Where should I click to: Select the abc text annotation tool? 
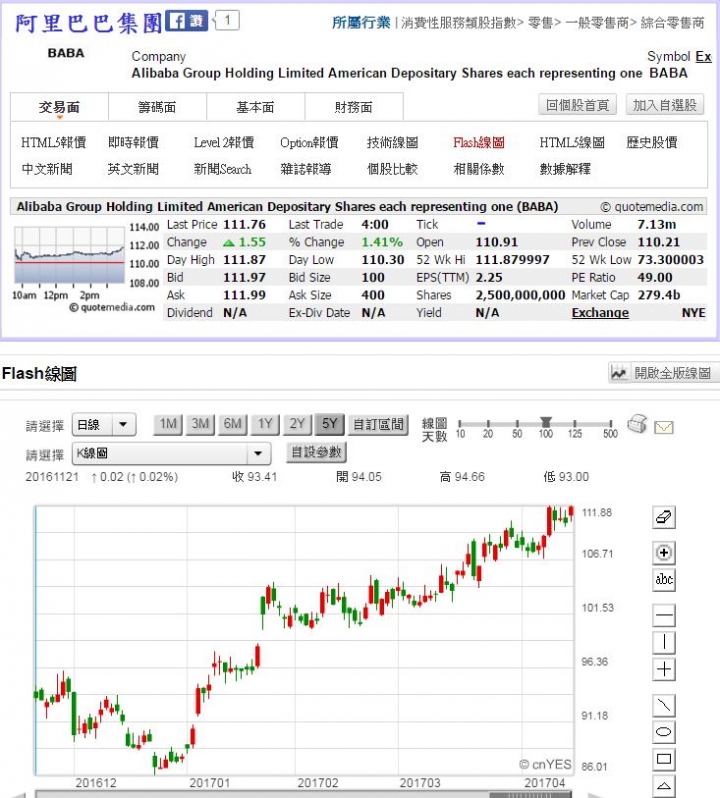click(x=664, y=580)
